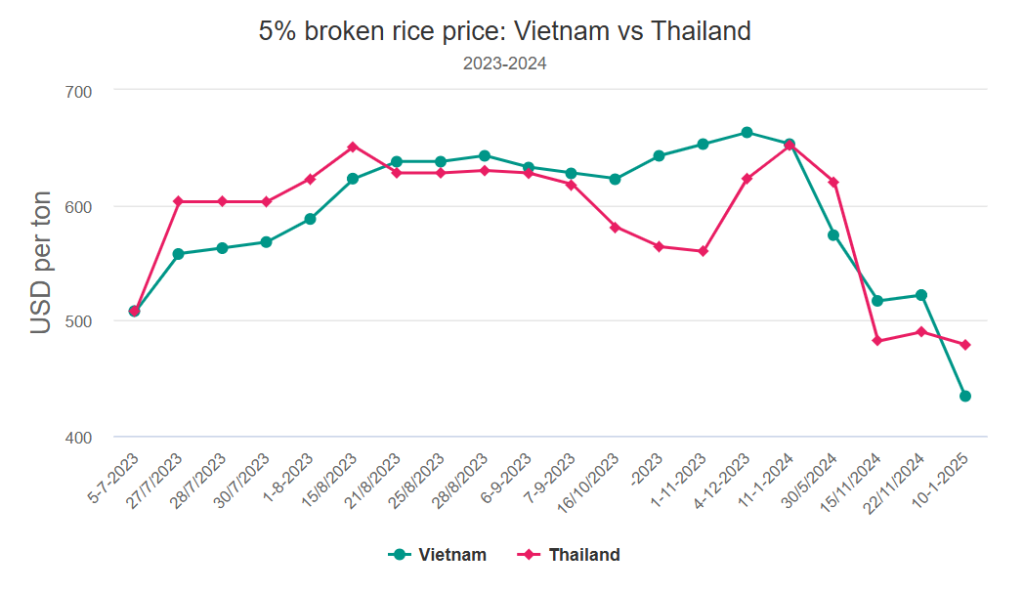Click the 5-7-2023 x-axis label
Screen dimensions: 1024x592
pyautogui.click(x=112, y=476)
